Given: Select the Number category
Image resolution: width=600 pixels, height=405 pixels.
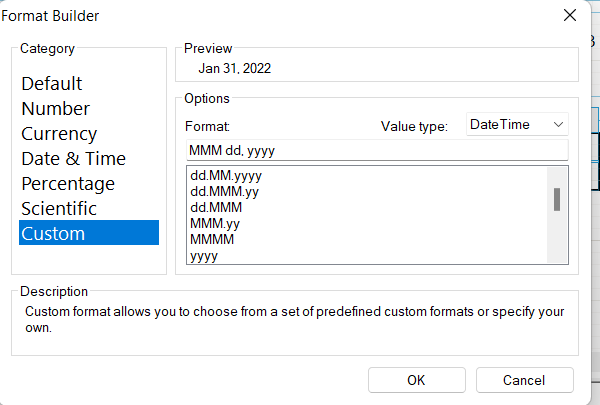Looking at the screenshot, I should click(x=56, y=109).
